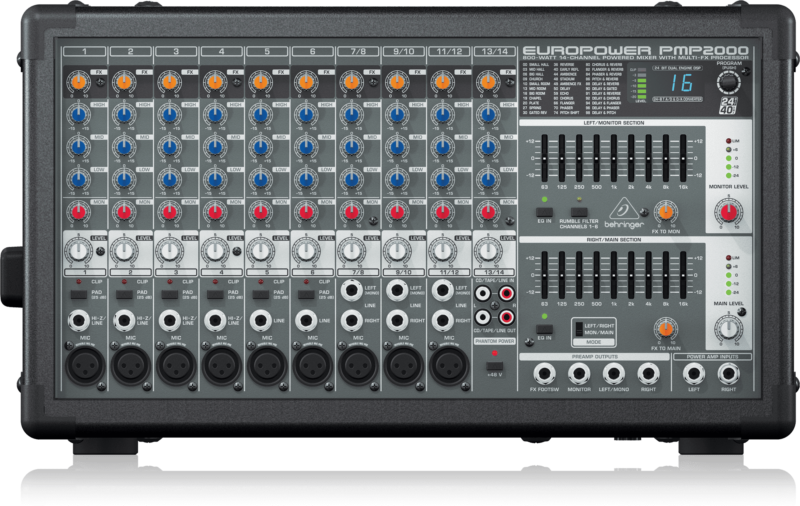
Task: Click the EUROPOWER PMP2000 title text
Action: [635, 50]
